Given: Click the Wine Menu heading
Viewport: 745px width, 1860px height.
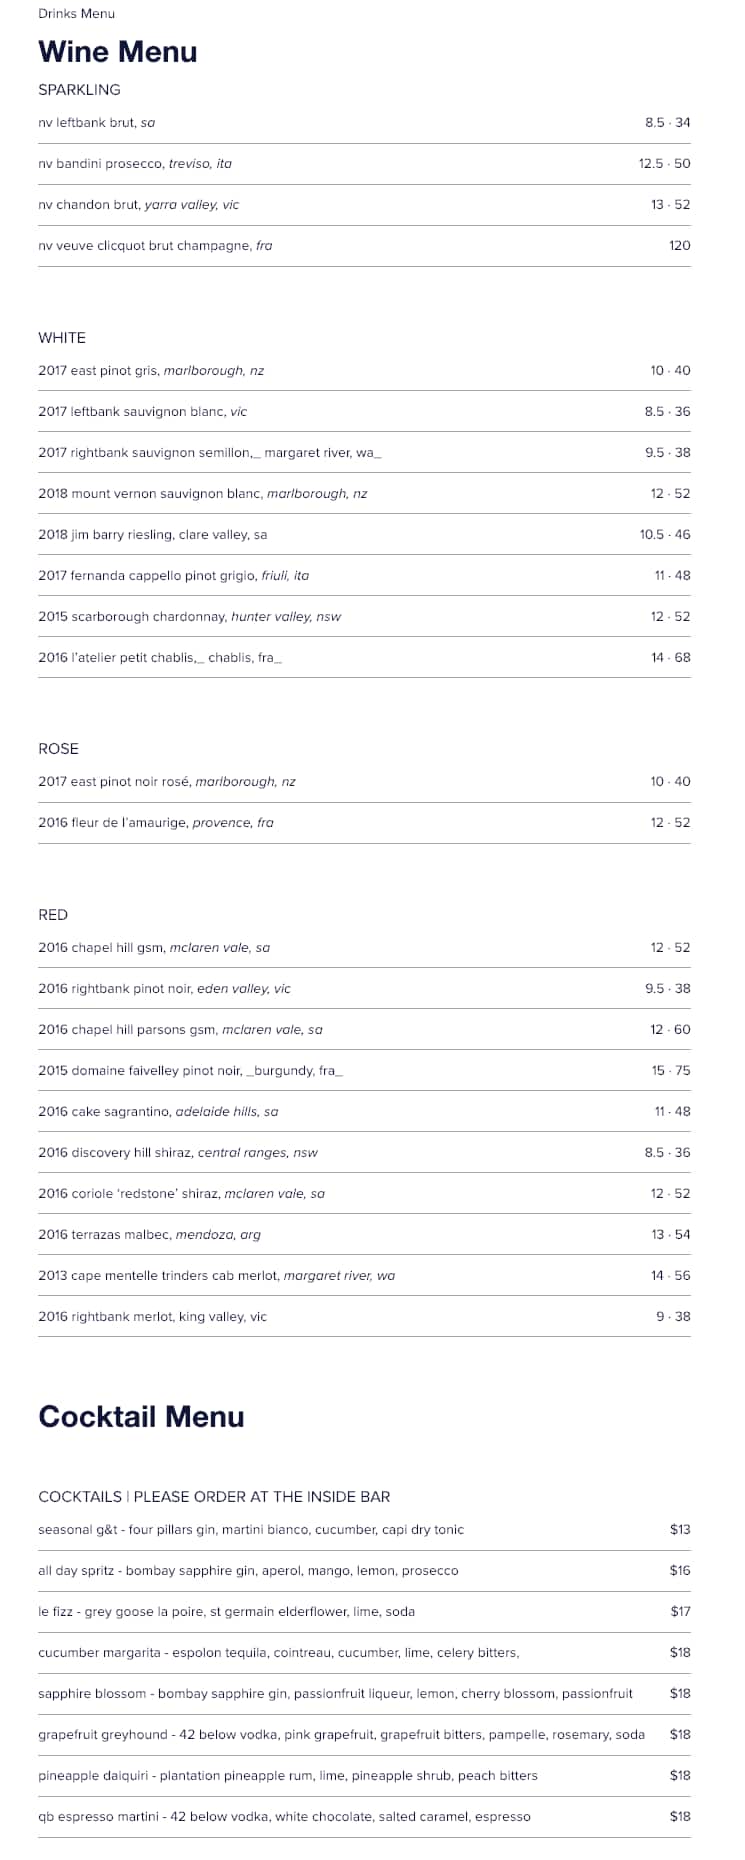Looking at the screenshot, I should pos(117,52).
